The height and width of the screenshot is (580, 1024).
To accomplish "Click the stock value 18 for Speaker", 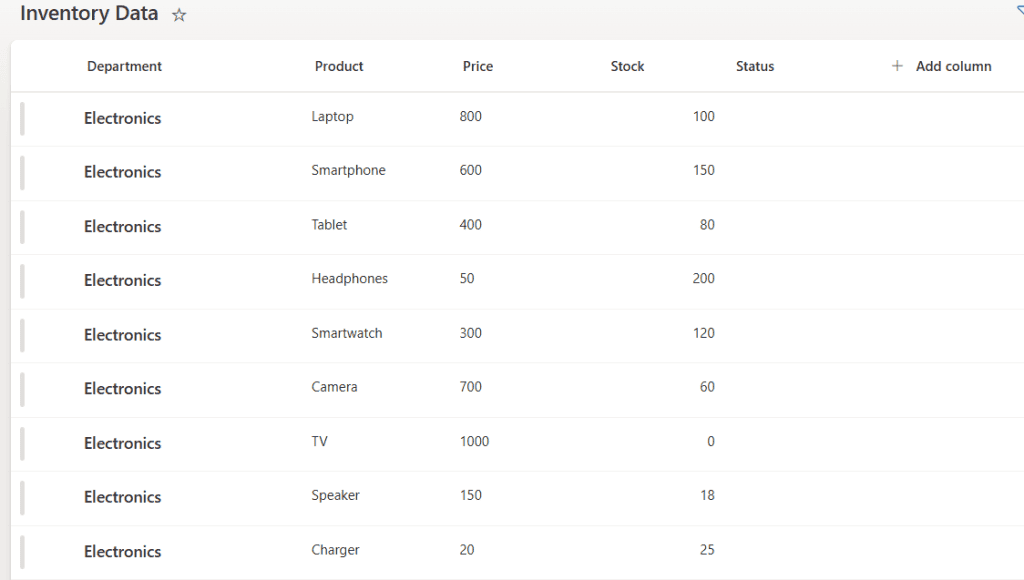I will 708,495.
